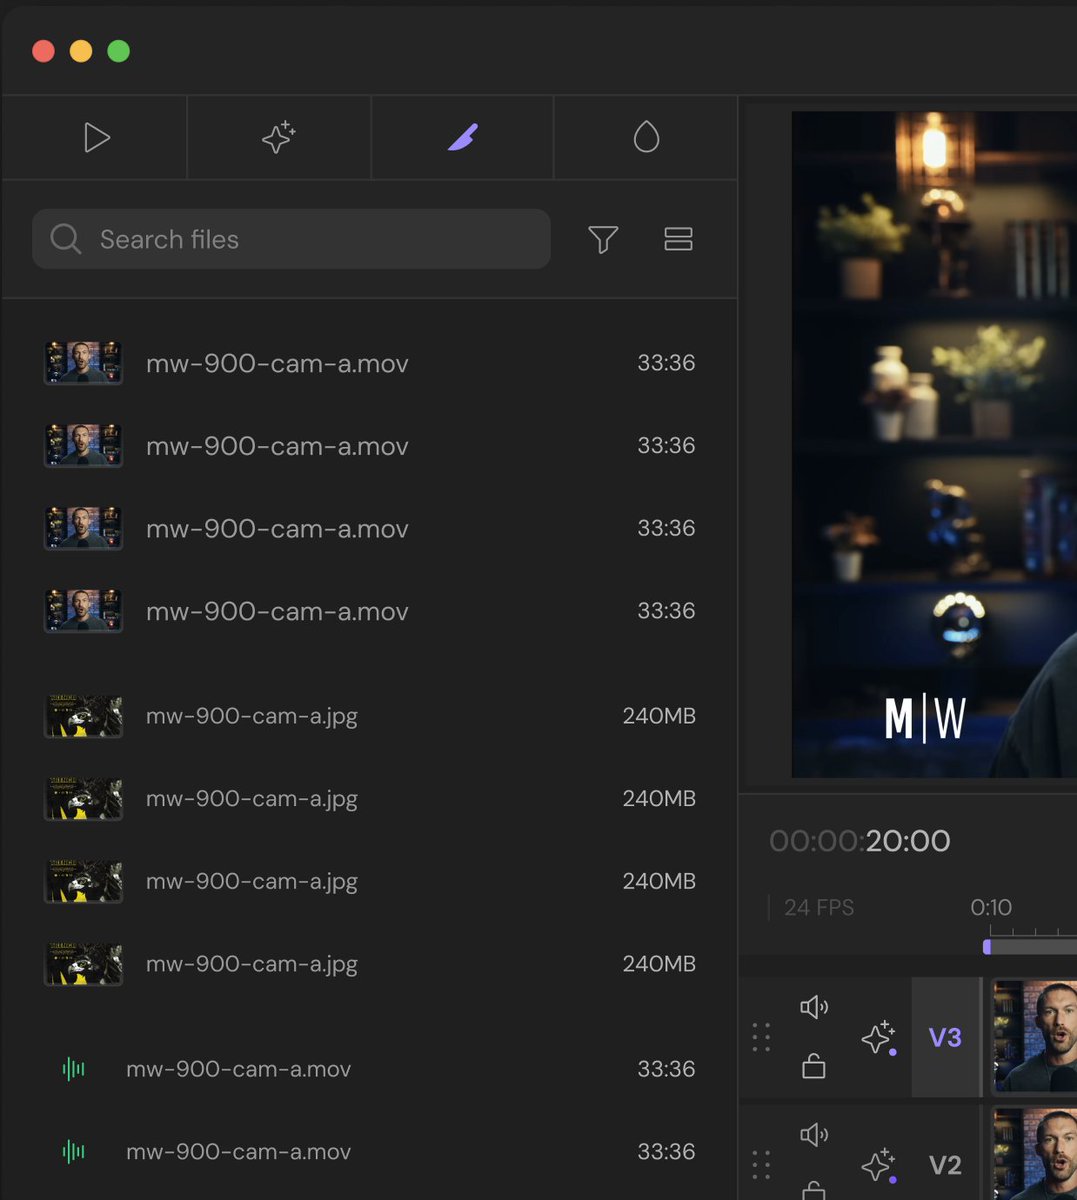Screen dimensions: 1077x1200
Task: Grab the V3 track drag handle dots
Action: tap(761, 1038)
